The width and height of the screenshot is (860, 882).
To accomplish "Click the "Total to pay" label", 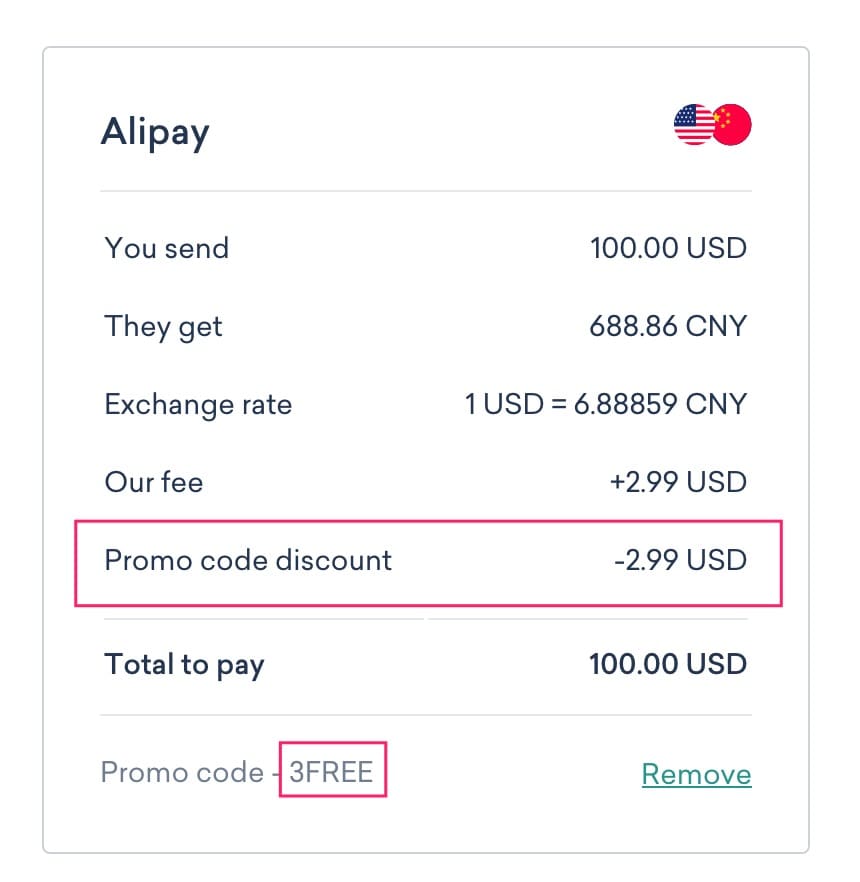I will (x=184, y=664).
